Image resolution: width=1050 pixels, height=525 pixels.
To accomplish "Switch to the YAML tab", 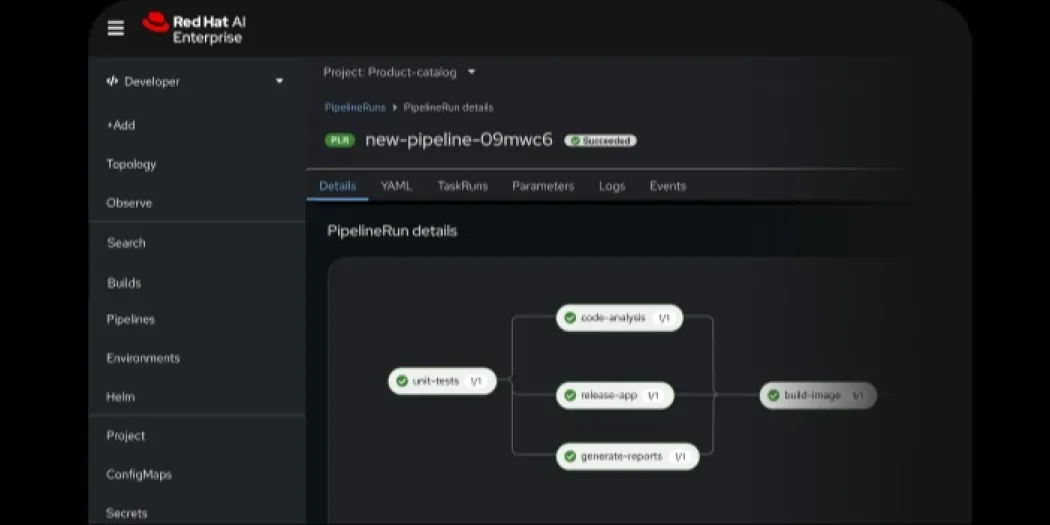I will [x=396, y=186].
